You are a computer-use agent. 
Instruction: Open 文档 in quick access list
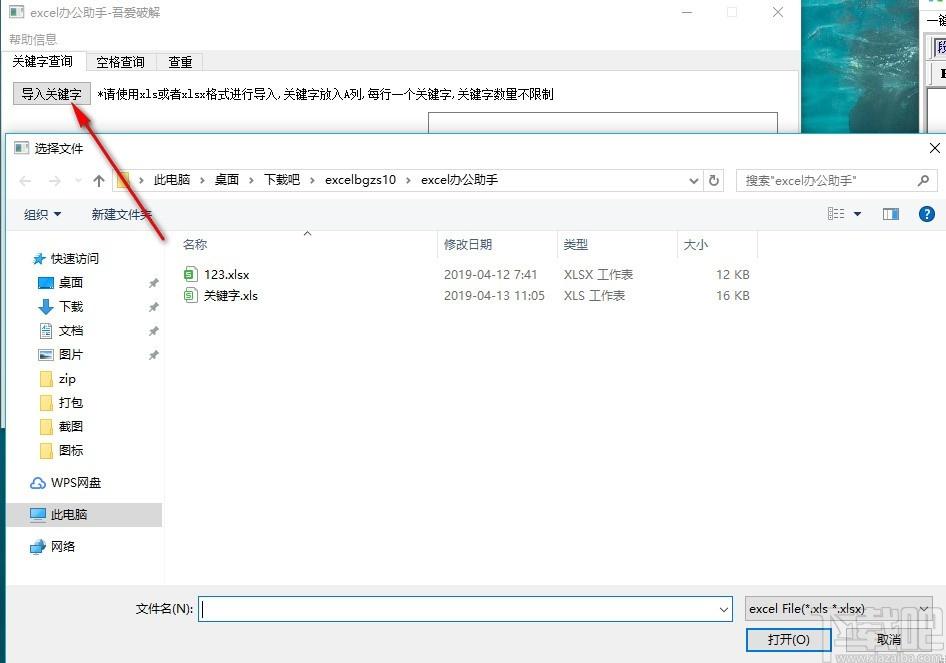point(71,331)
